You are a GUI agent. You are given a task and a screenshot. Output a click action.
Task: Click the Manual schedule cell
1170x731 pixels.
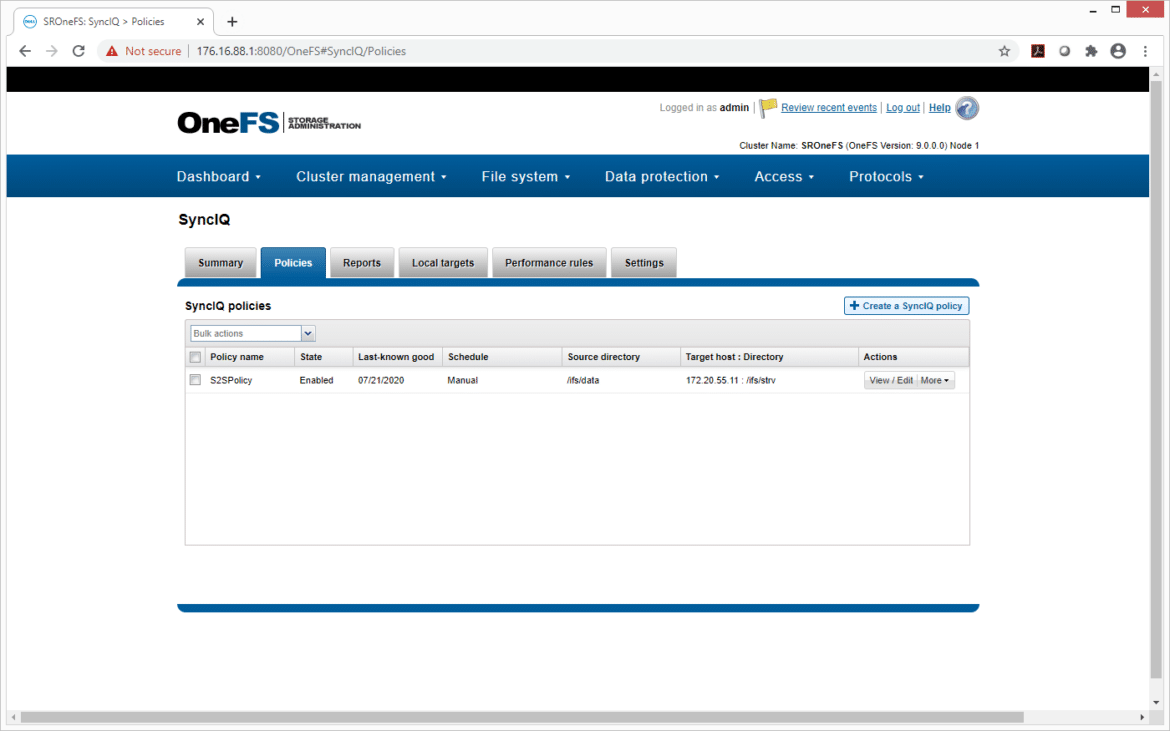pos(463,380)
